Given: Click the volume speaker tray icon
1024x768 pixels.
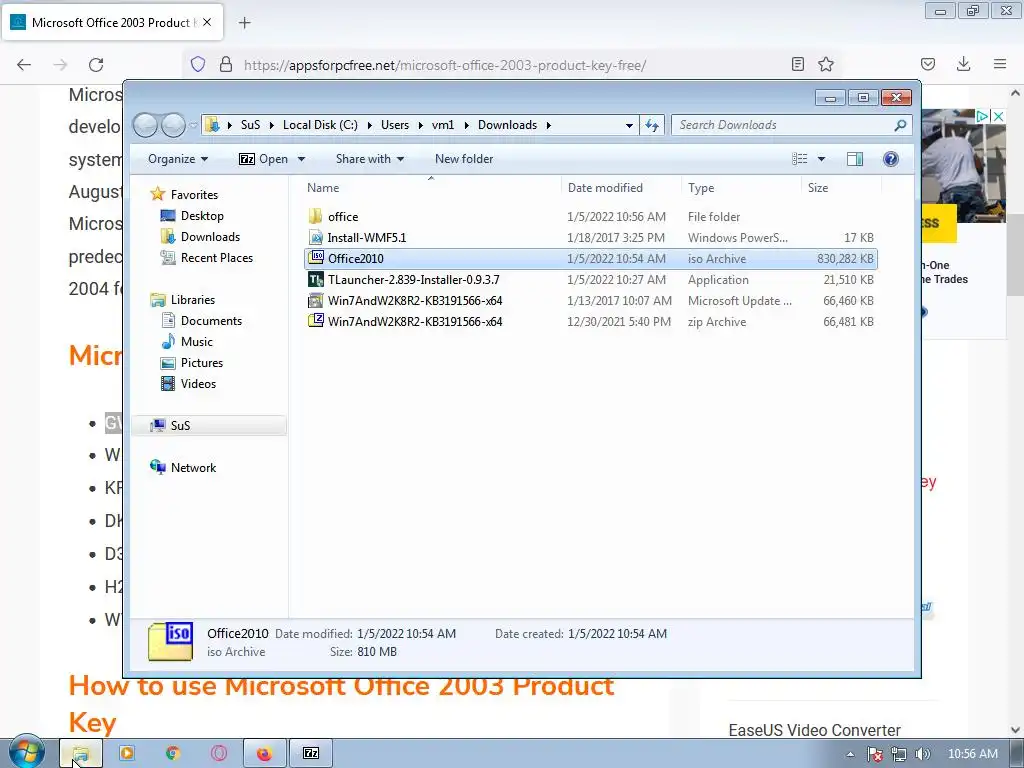Looking at the screenshot, I should click(x=922, y=754).
